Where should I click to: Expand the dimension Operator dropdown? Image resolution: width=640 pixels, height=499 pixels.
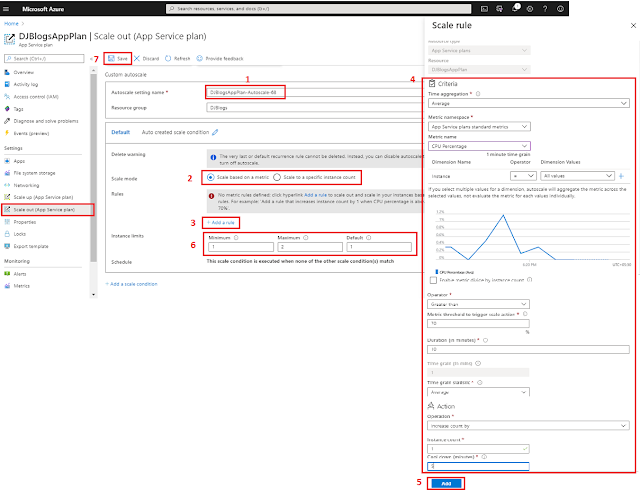pyautogui.click(x=523, y=176)
